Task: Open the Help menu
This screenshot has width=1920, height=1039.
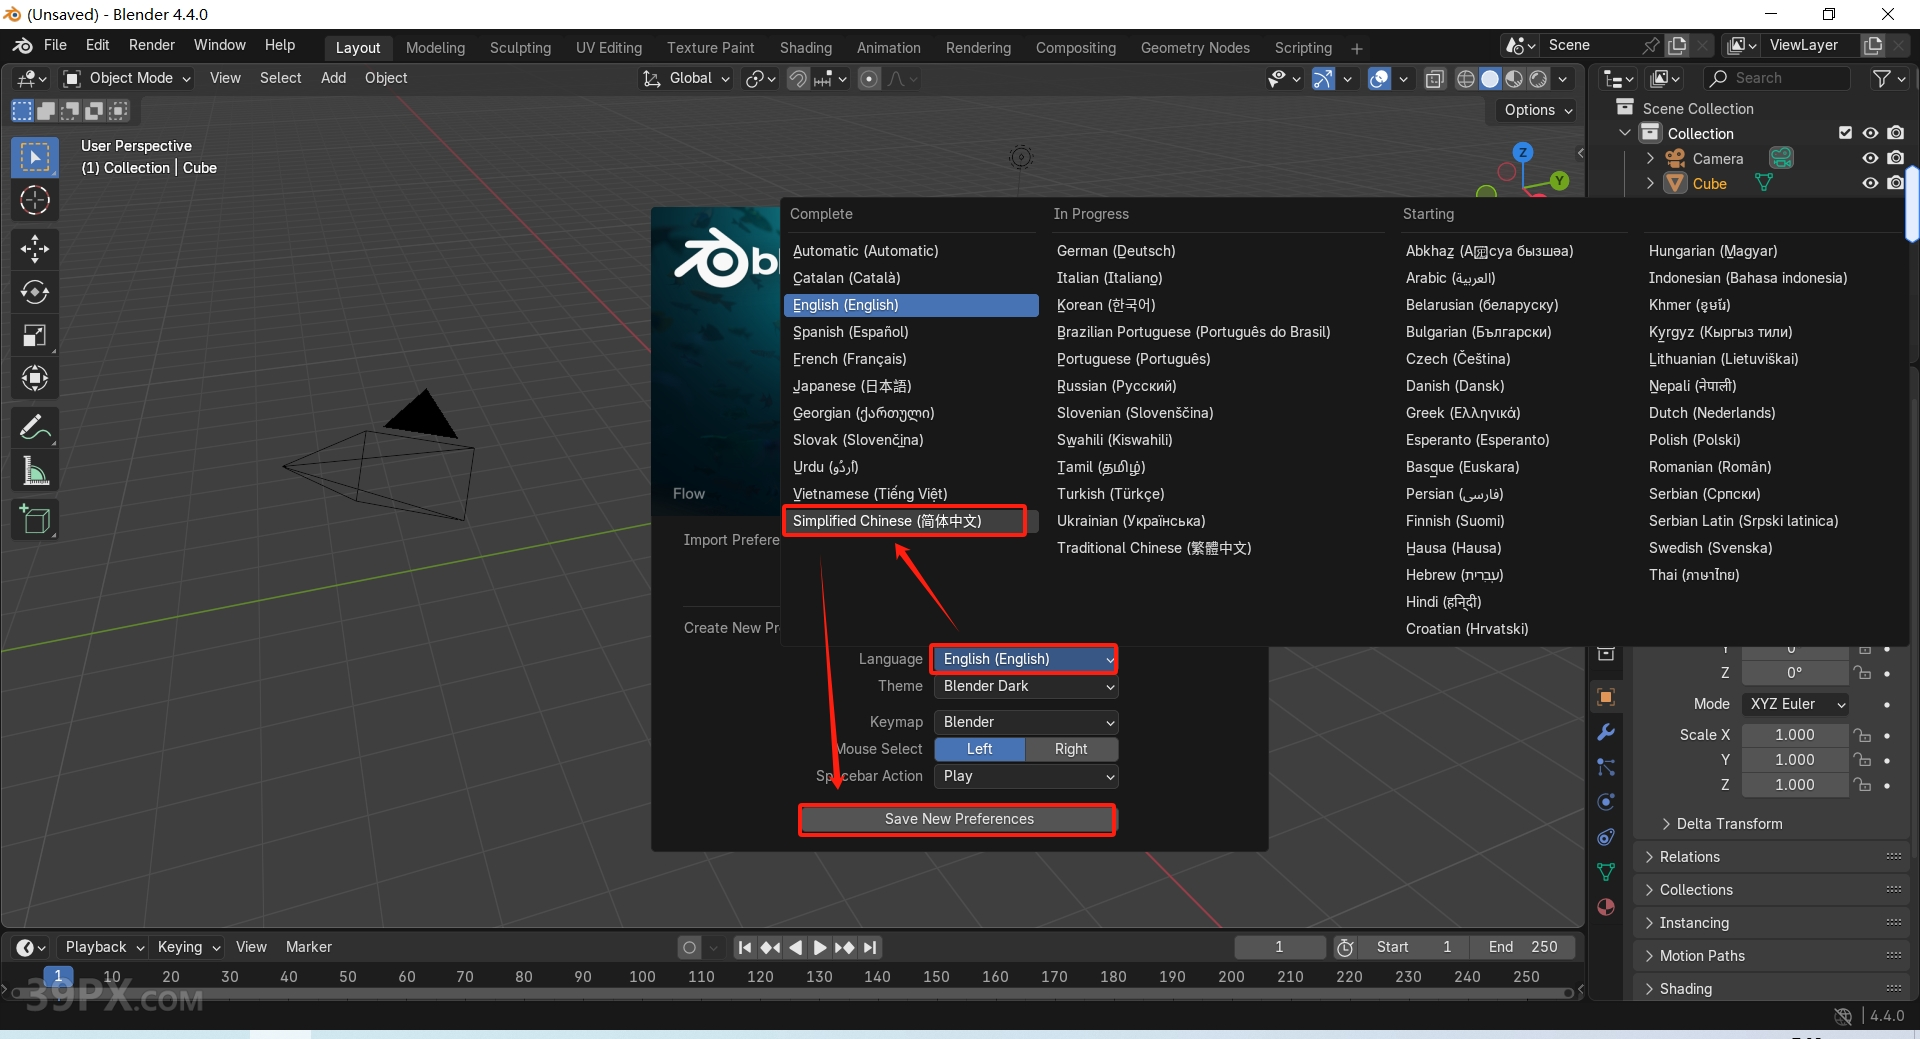Action: [x=280, y=44]
